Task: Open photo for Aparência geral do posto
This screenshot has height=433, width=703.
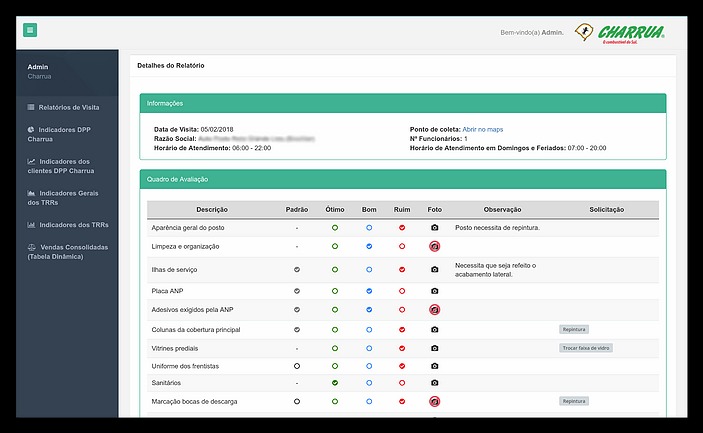Action: click(x=434, y=228)
